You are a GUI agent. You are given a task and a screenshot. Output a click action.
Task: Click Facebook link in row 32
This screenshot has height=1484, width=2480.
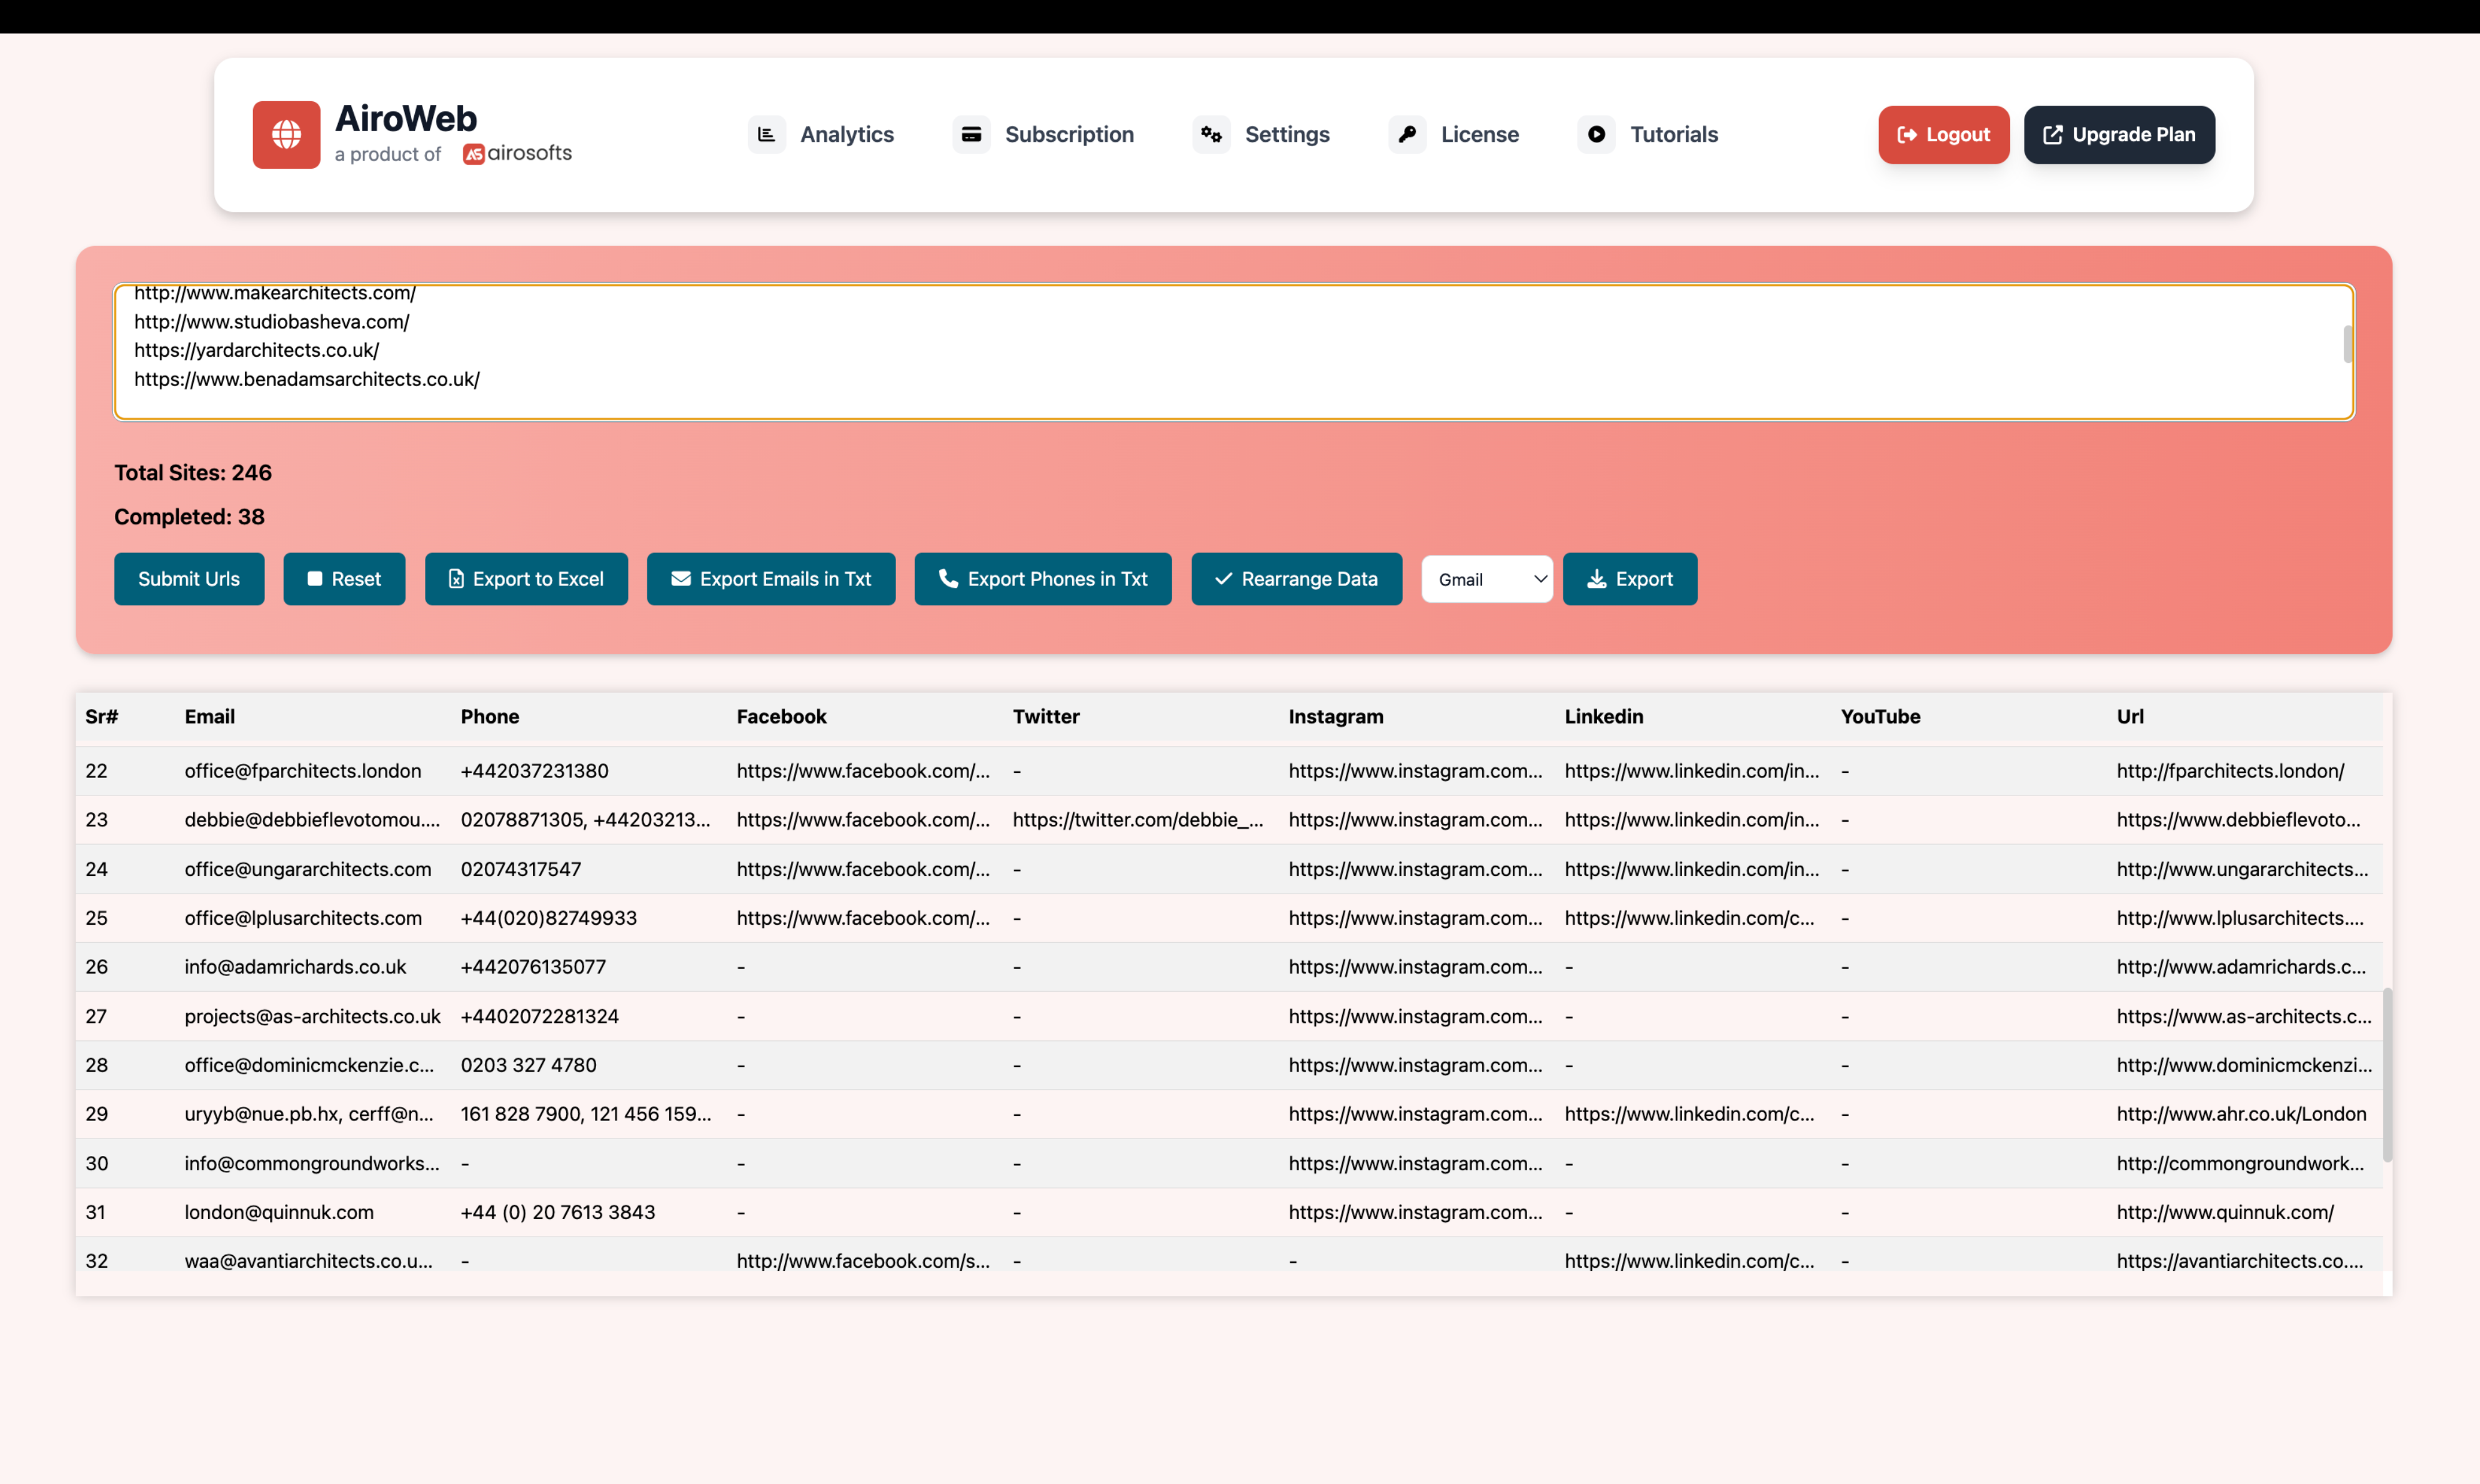click(x=863, y=1261)
